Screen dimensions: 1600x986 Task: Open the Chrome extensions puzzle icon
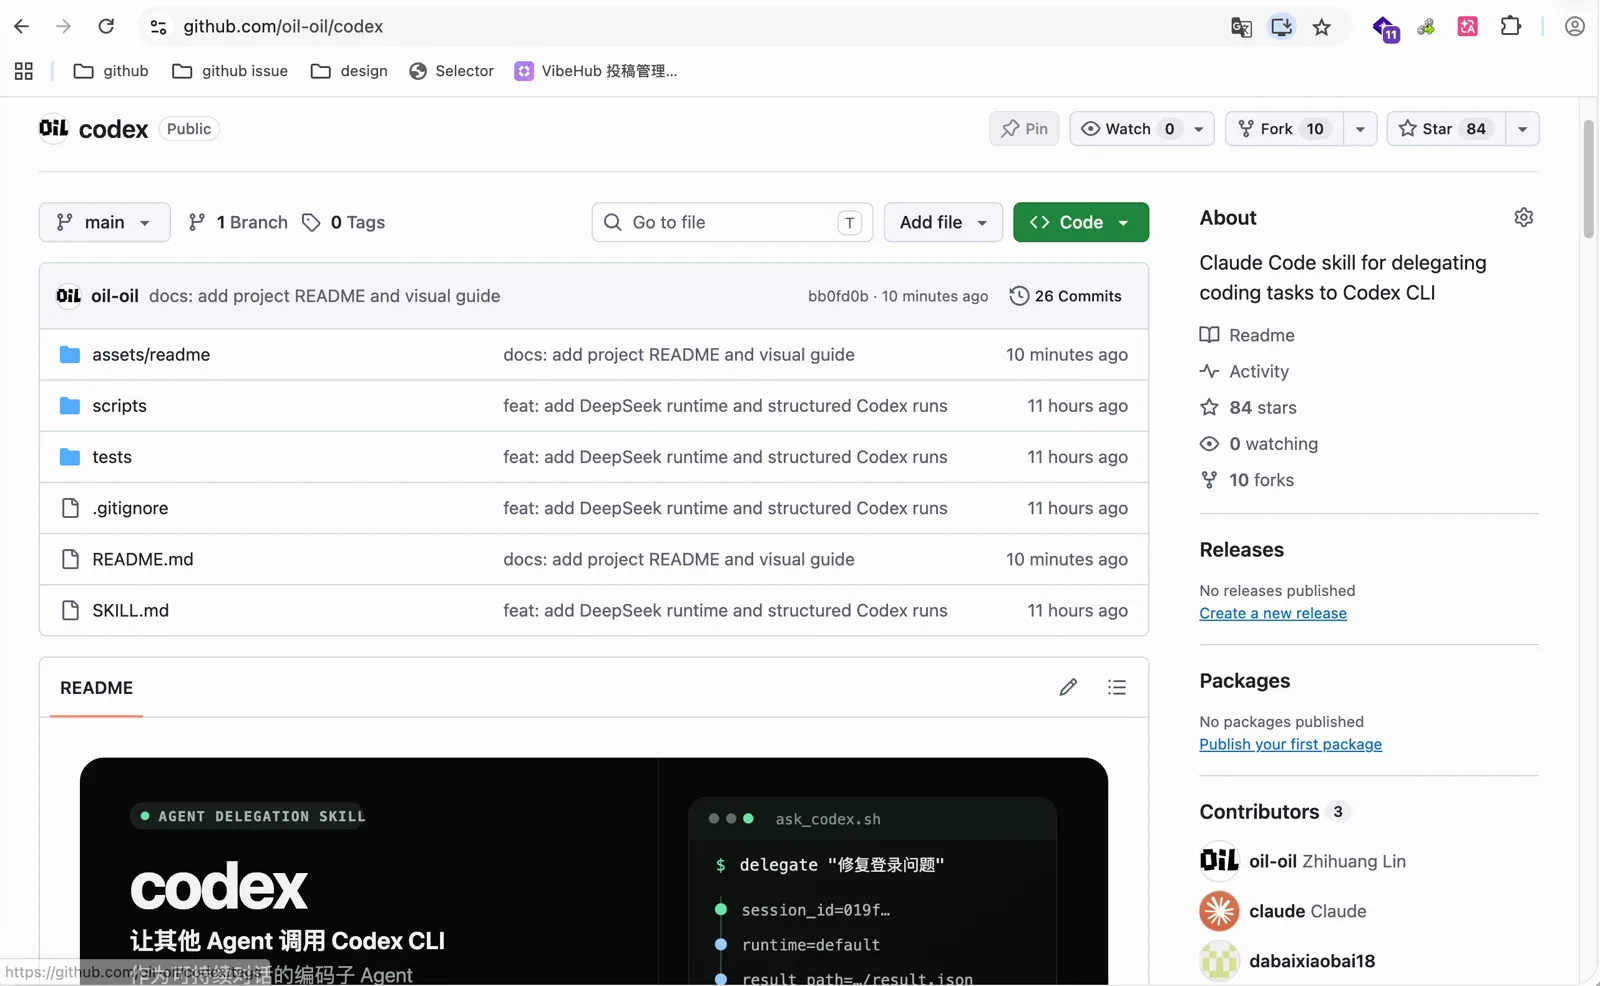[x=1511, y=27]
